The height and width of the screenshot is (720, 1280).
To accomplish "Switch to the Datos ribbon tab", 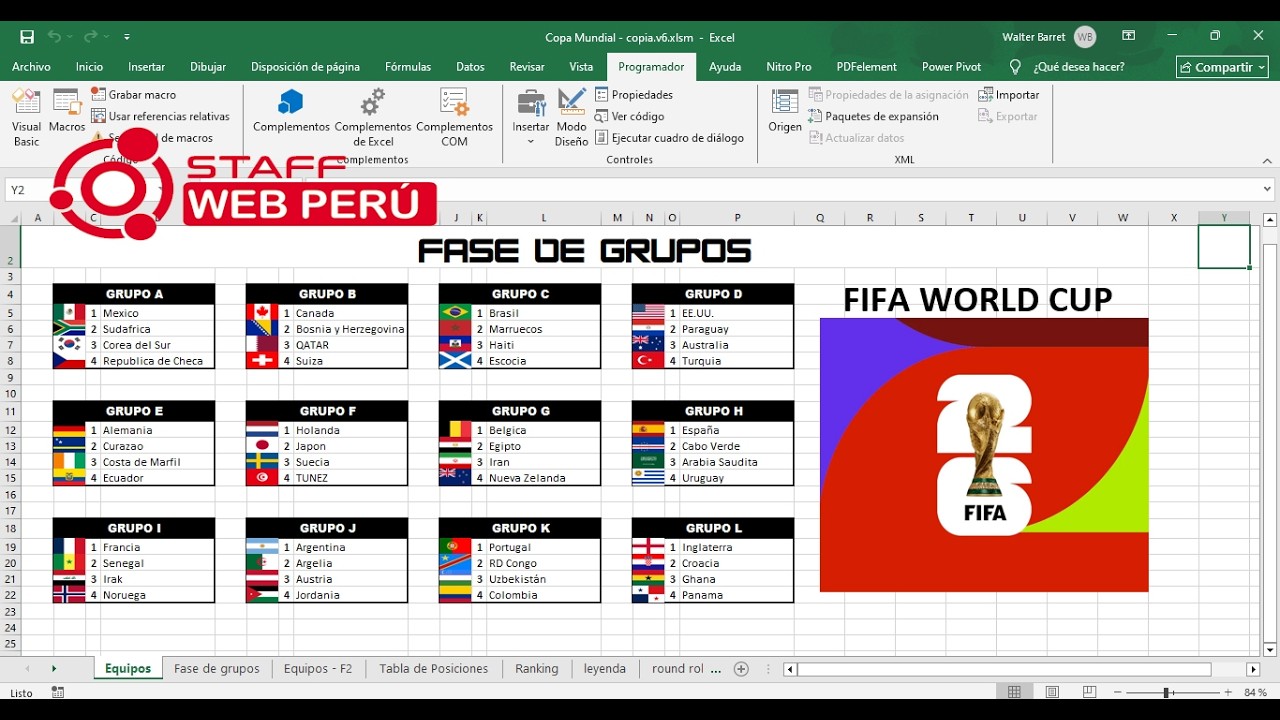I will [x=470, y=67].
